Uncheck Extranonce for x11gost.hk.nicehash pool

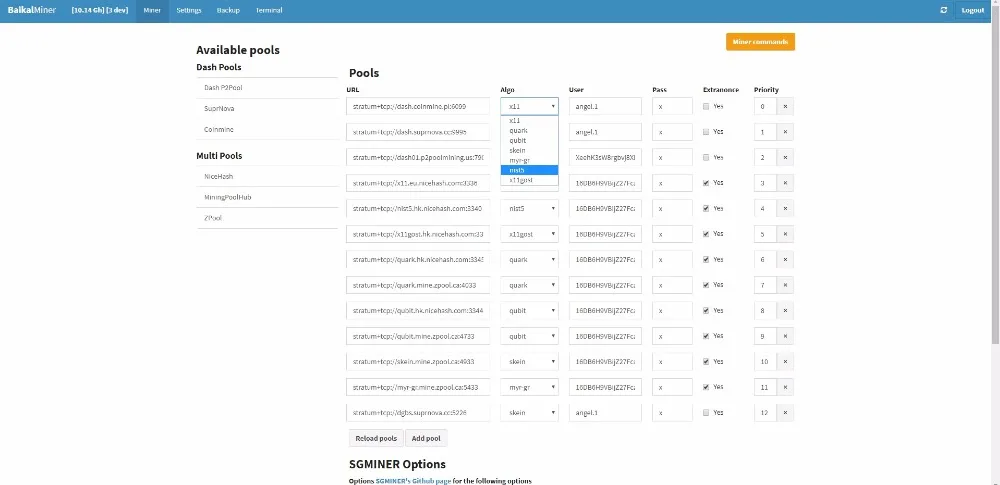point(706,234)
